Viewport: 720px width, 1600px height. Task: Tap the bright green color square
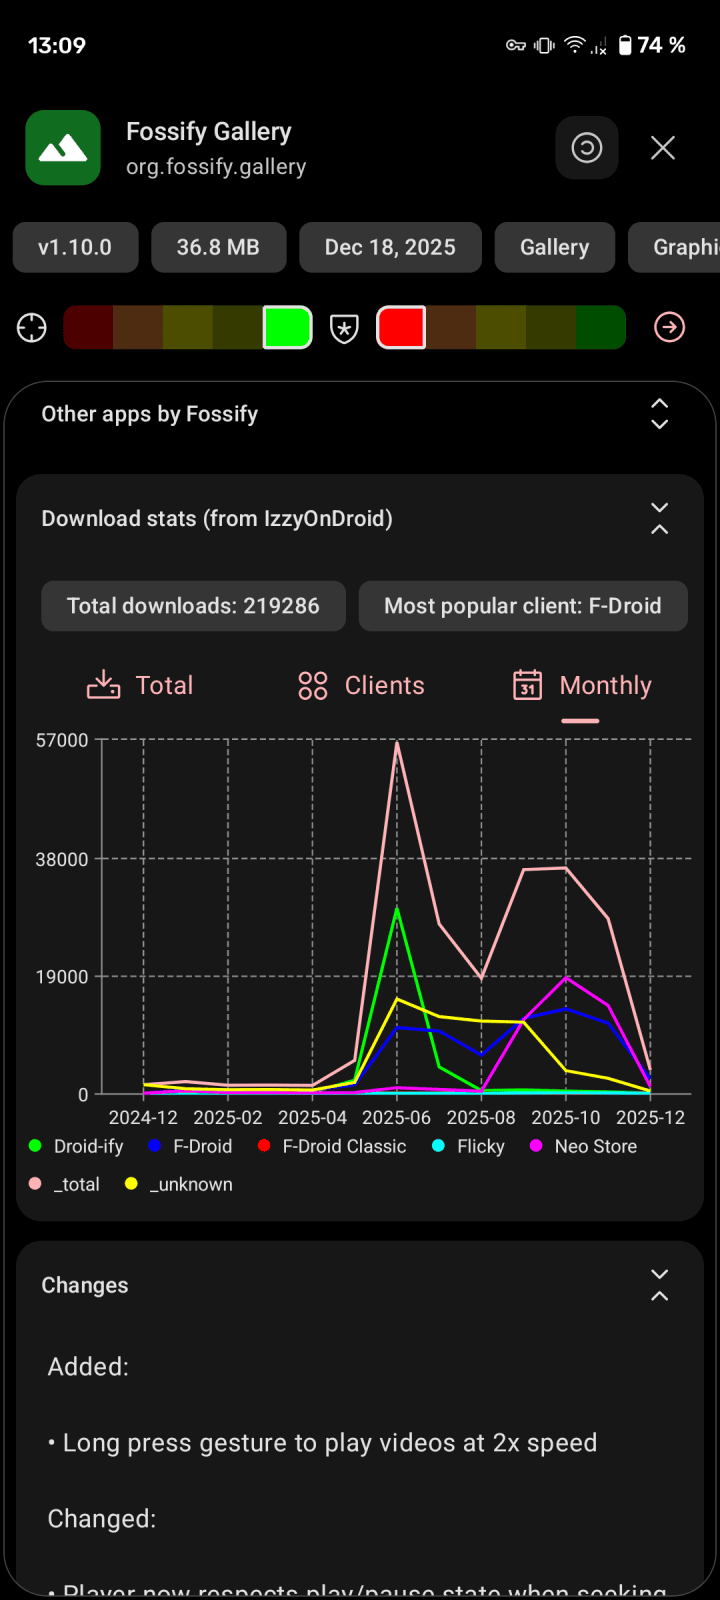287,328
